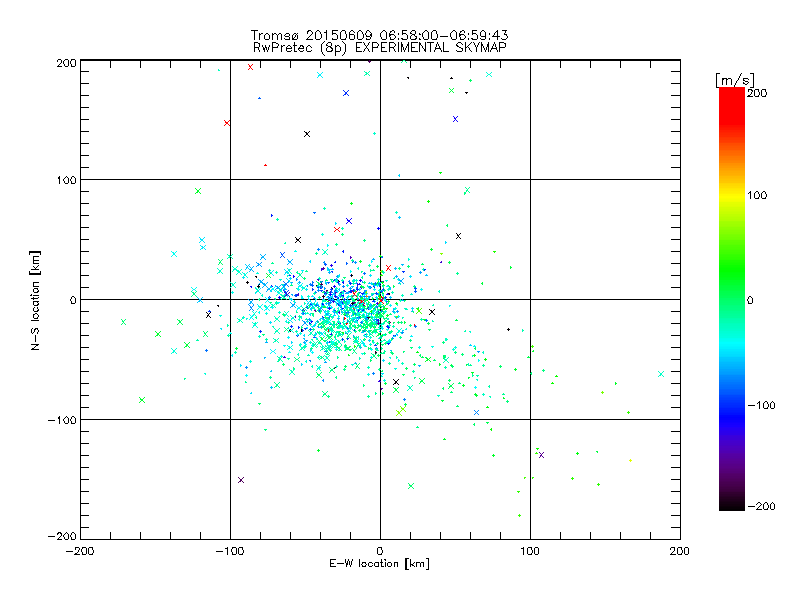Select the green X marker at far left near -171 km
This screenshot has width=800, height=600.
[x=123, y=322]
